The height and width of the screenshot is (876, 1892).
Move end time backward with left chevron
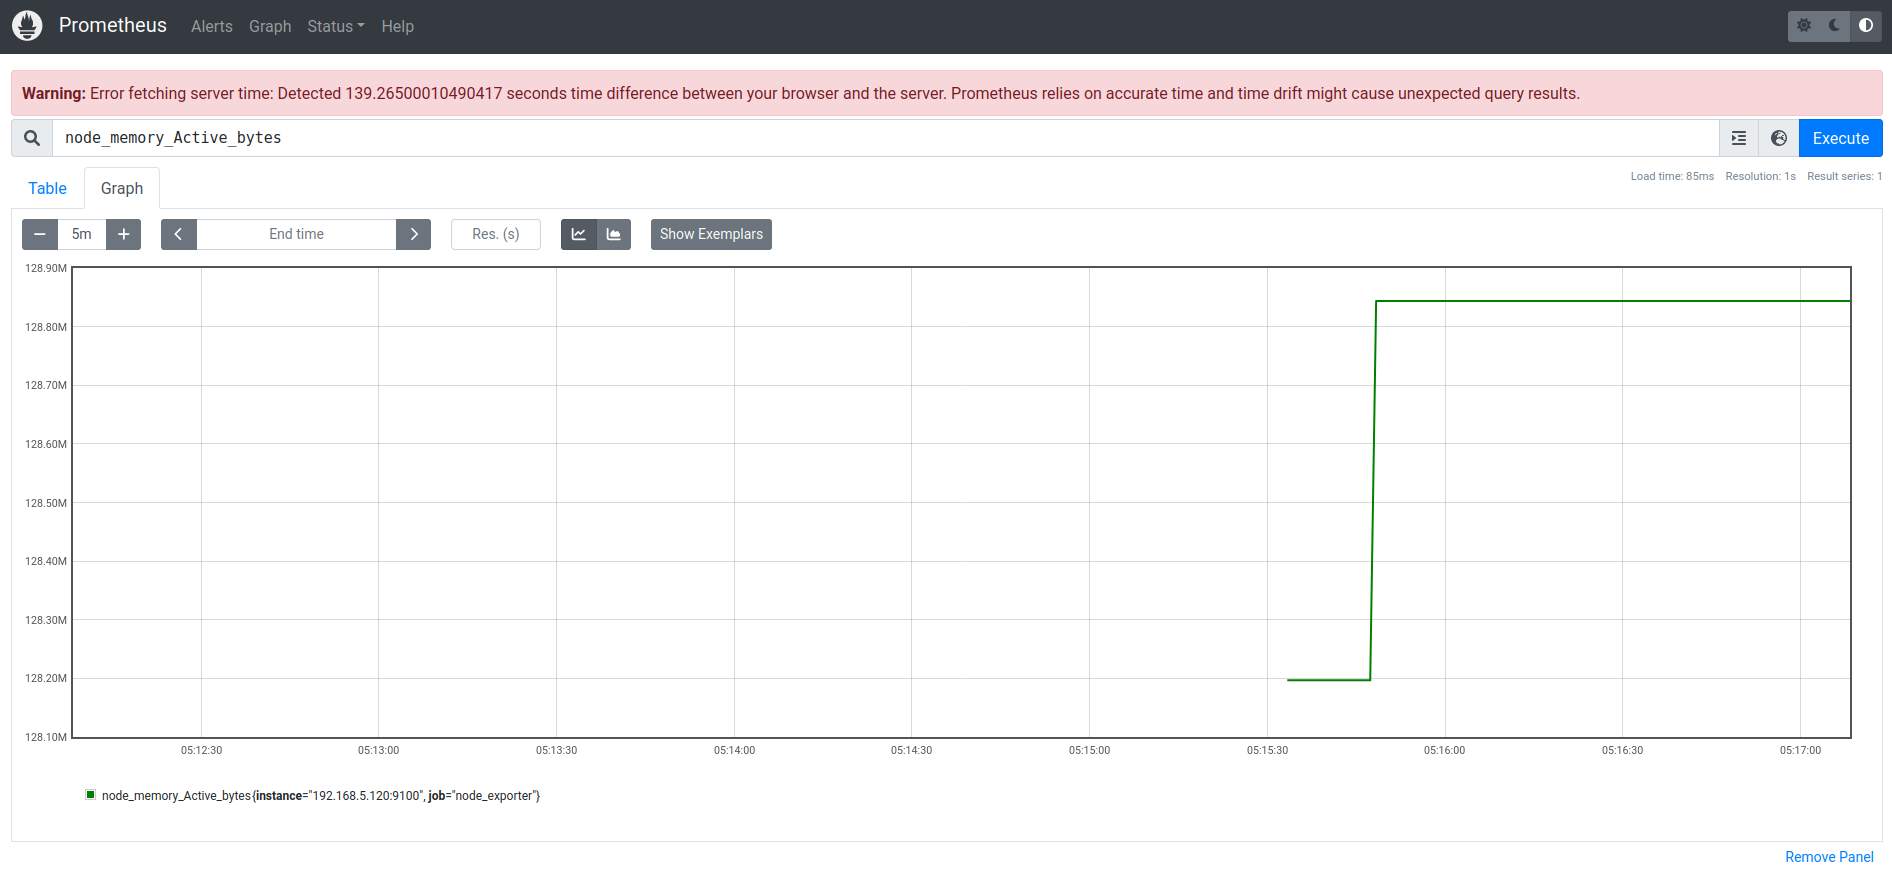pos(179,234)
